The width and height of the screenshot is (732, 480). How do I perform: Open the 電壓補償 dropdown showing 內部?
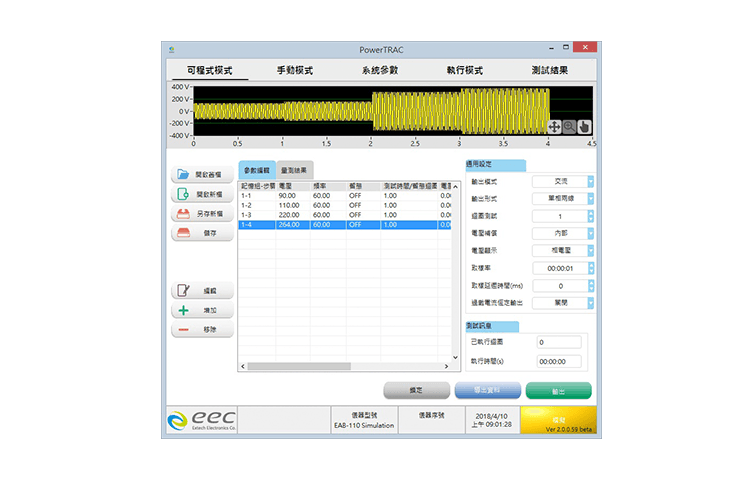pyautogui.click(x=591, y=233)
